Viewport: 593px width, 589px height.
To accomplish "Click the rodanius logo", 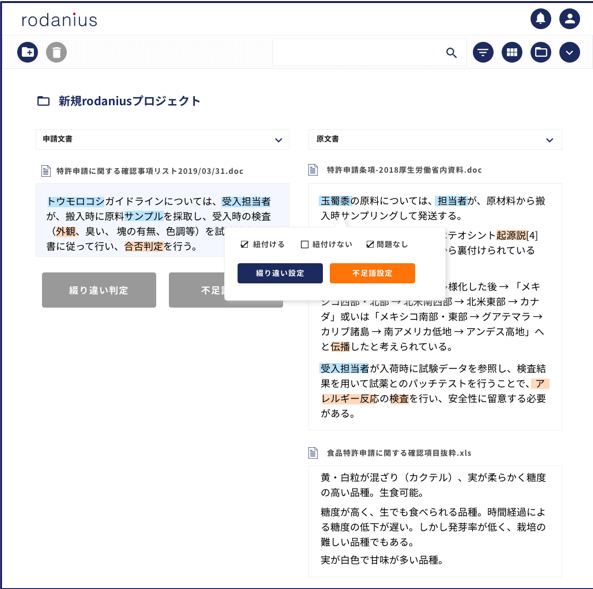I will tap(59, 20).
